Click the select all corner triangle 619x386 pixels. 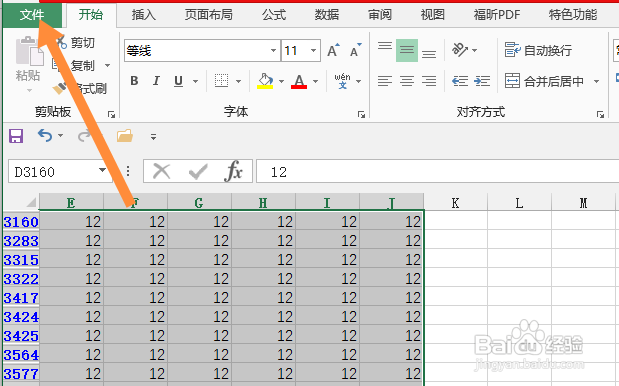31,202
